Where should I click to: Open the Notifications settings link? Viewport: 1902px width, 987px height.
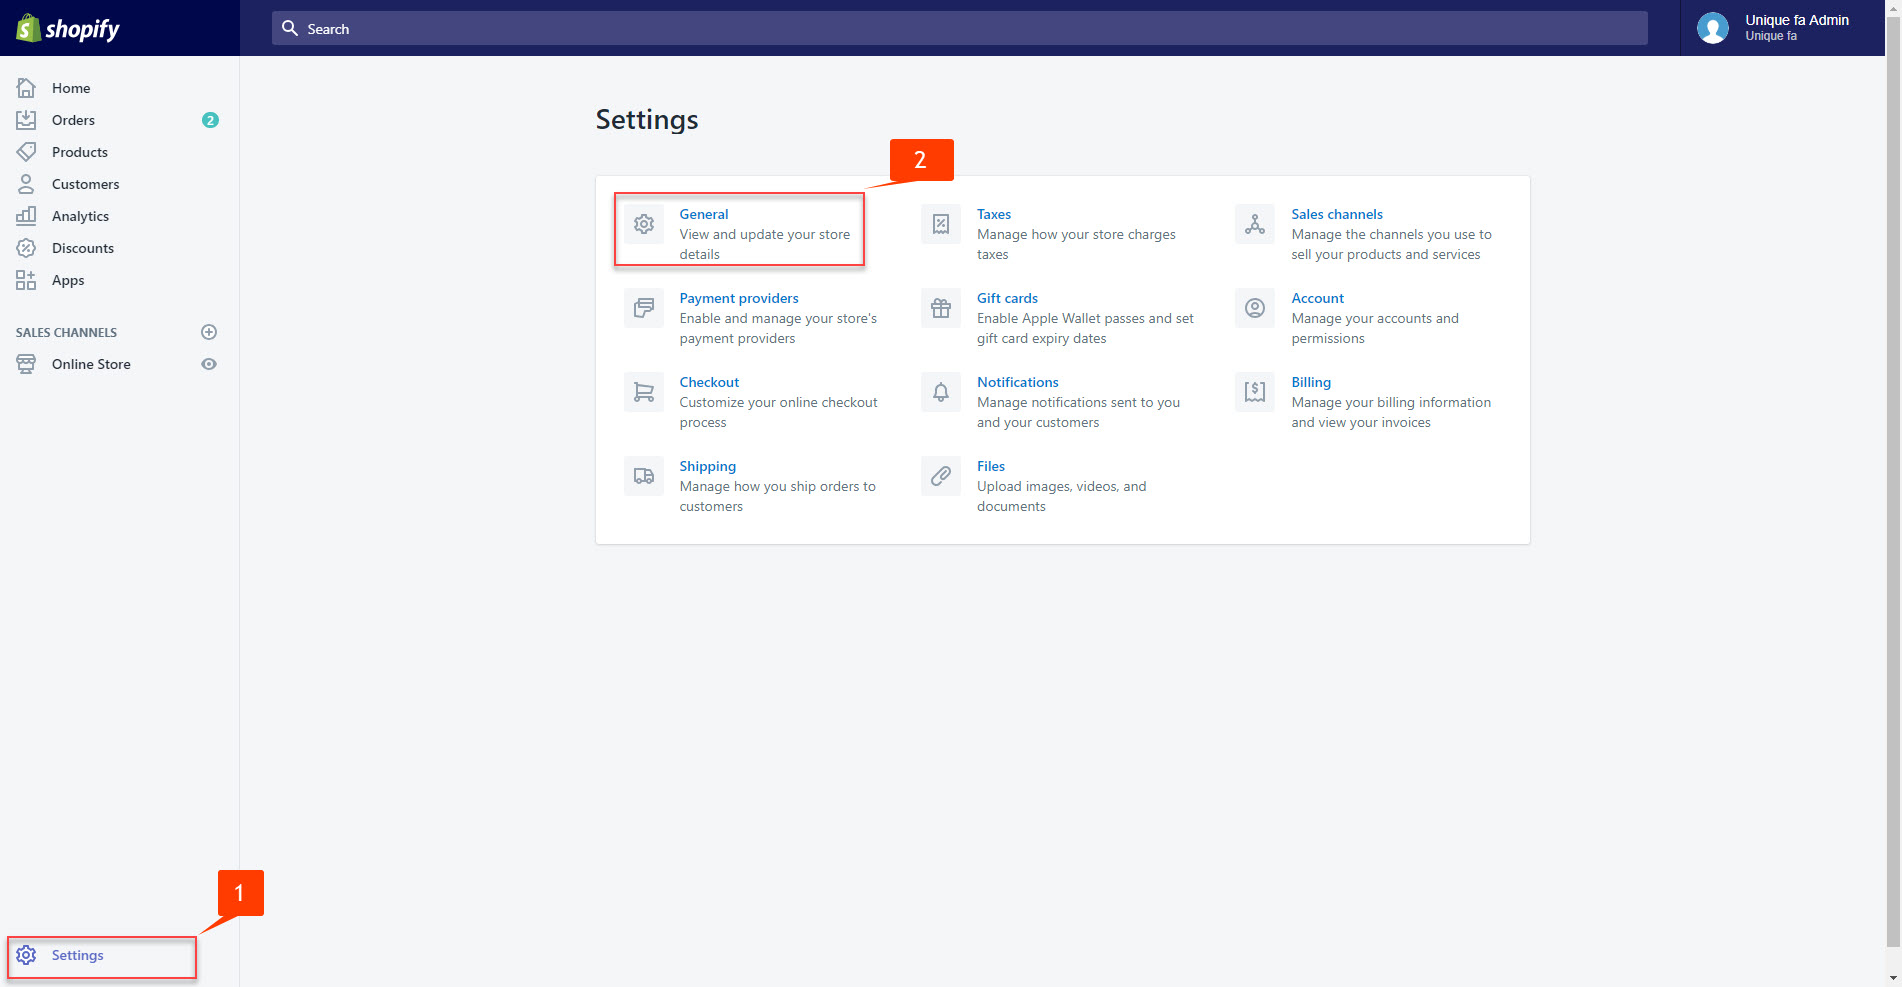[x=1018, y=382]
